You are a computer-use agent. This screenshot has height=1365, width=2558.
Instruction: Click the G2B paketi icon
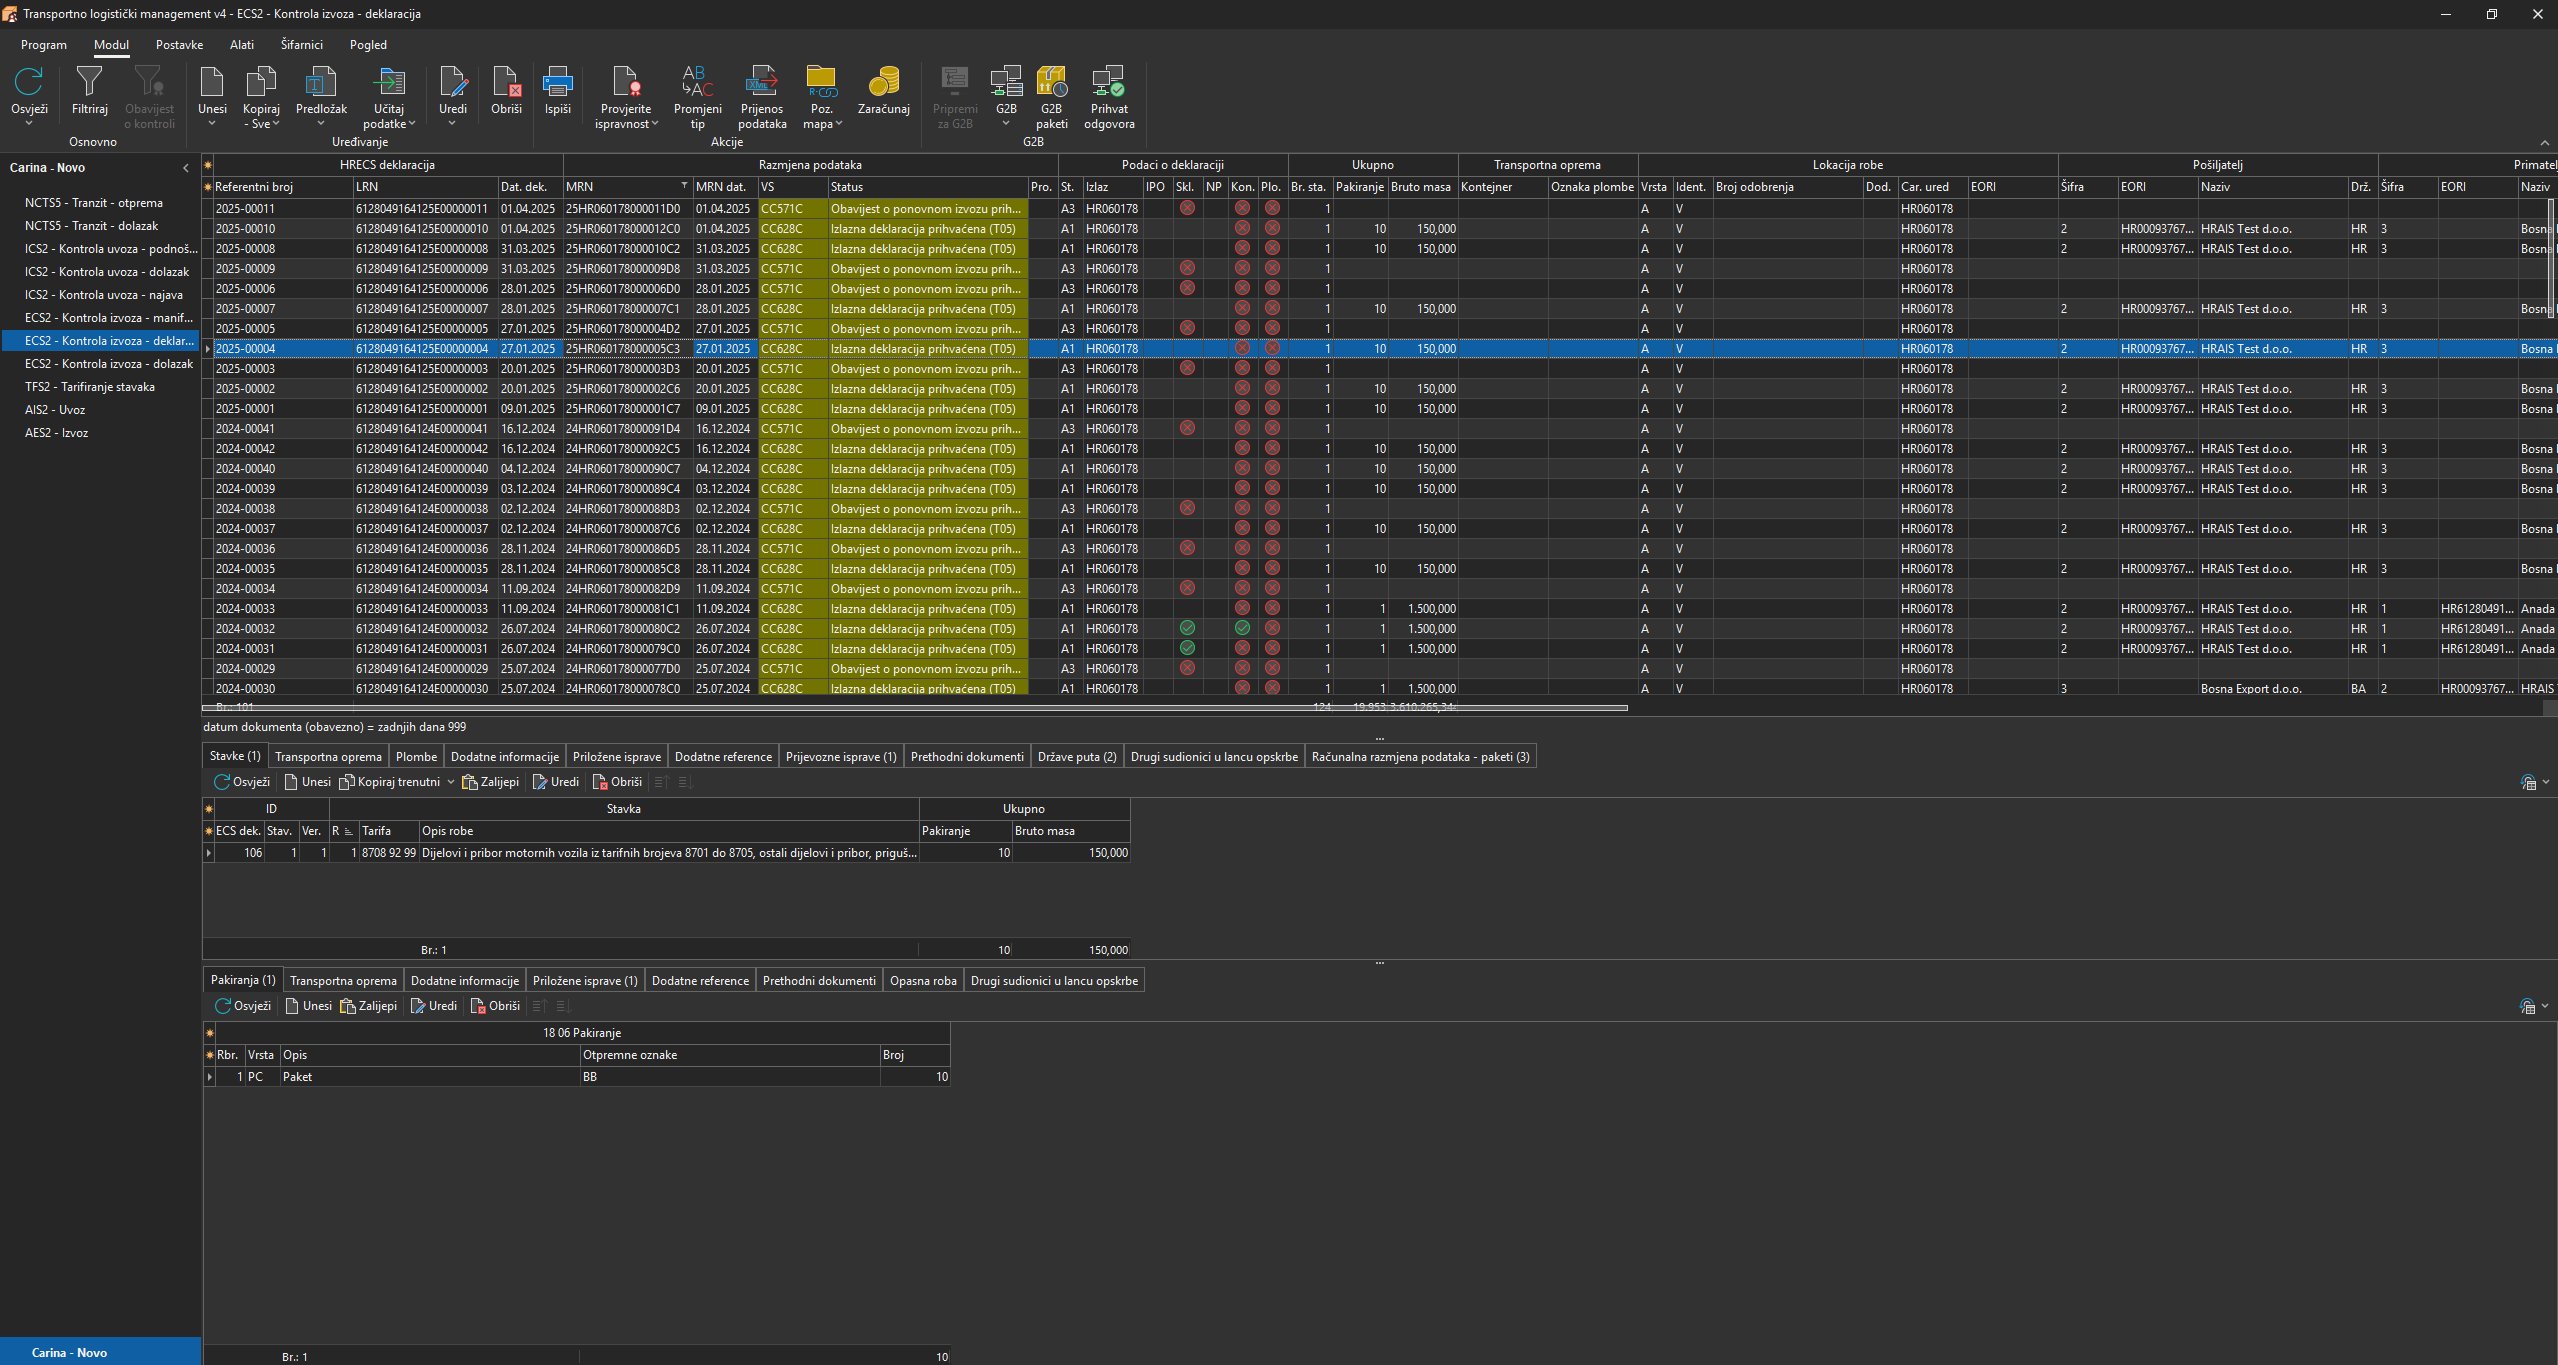coord(1051,82)
